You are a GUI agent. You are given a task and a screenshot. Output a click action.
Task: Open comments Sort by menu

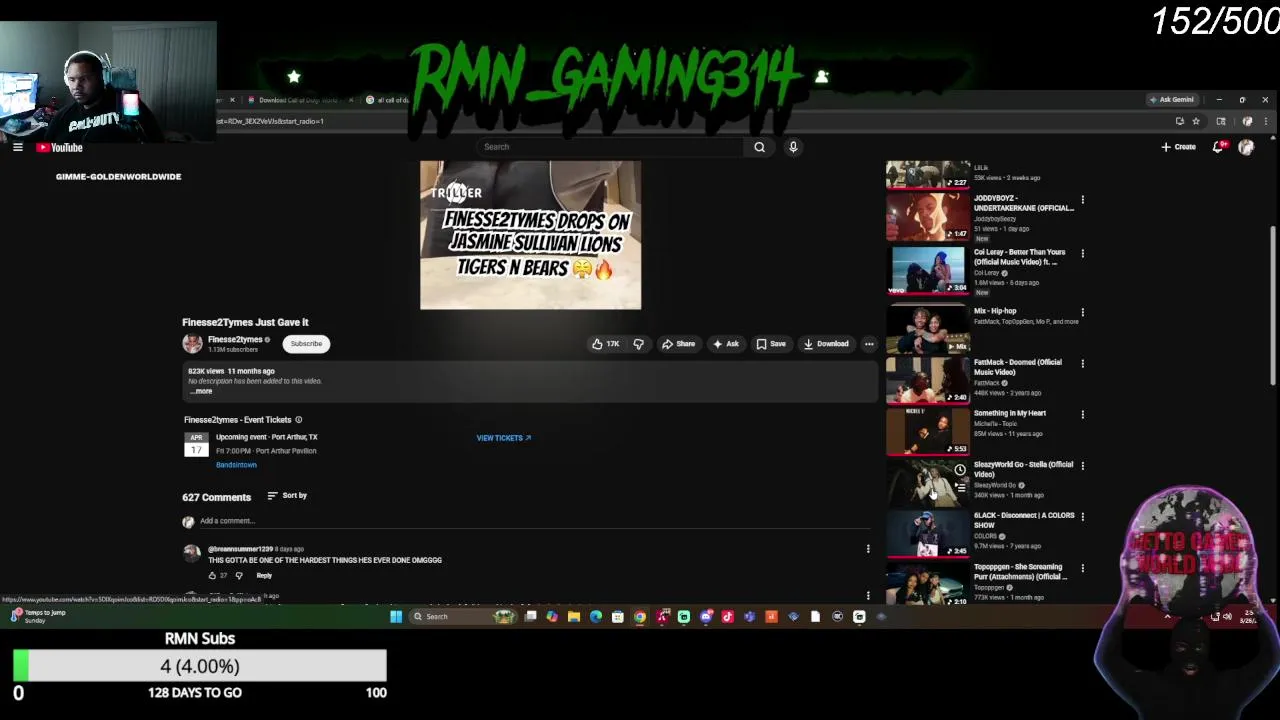click(287, 496)
